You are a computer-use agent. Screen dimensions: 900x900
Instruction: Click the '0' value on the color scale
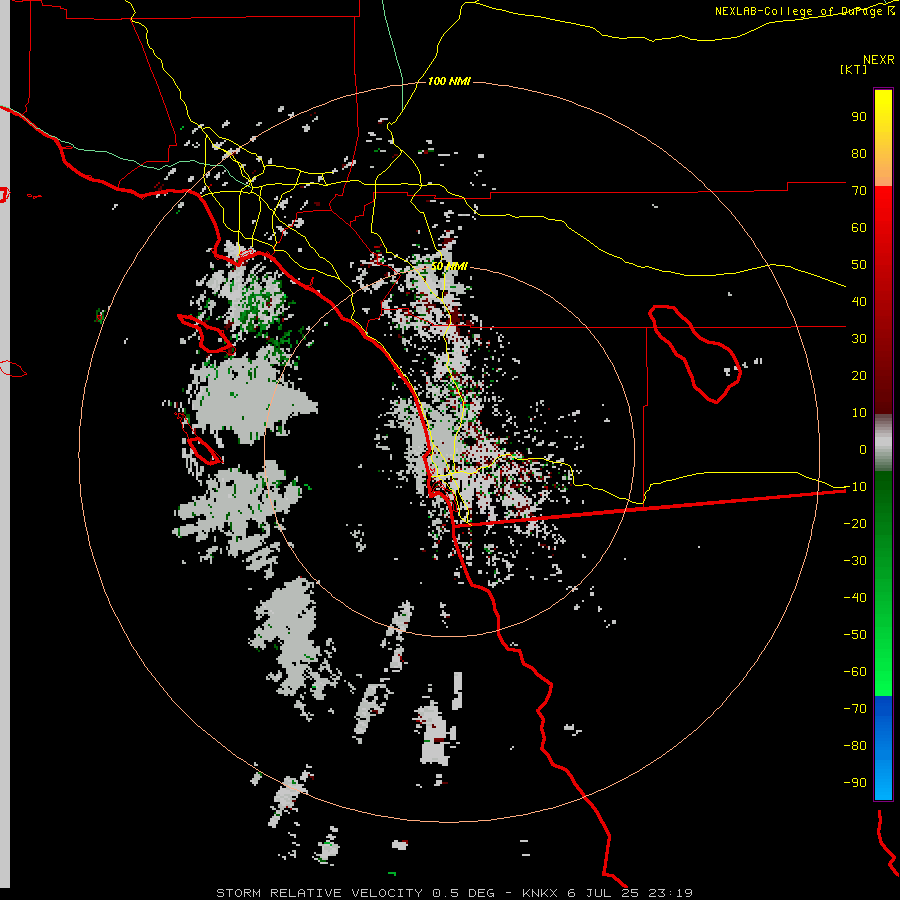pyautogui.click(x=863, y=449)
